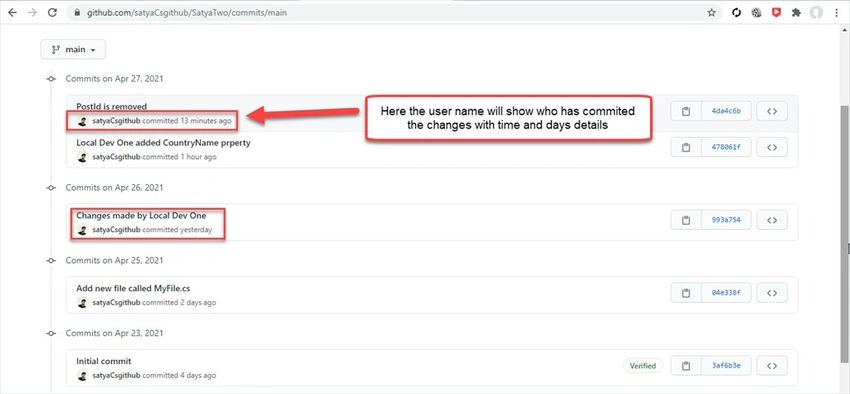Click satyaCsgithub author on MyFile.cs commit
This screenshot has height=394, width=850.
[116, 302]
